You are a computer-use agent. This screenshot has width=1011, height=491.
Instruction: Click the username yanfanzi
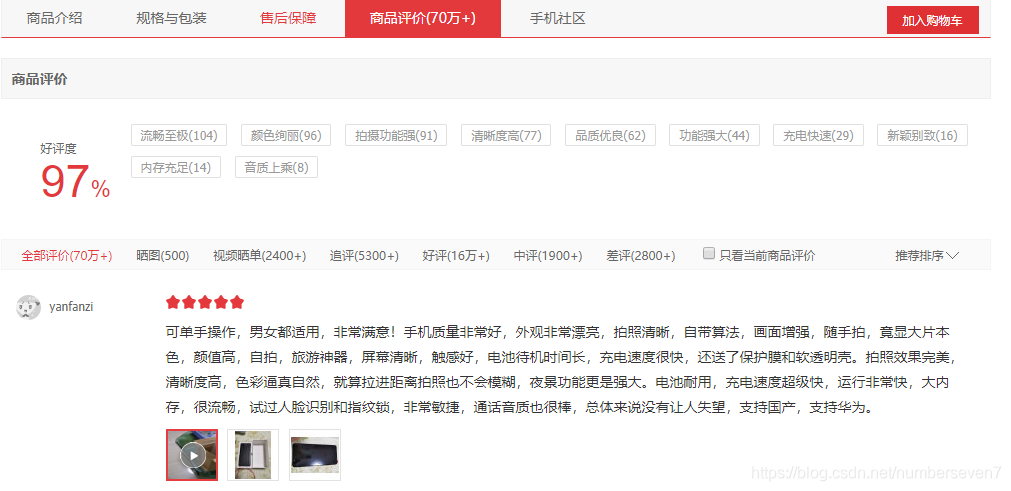point(71,307)
